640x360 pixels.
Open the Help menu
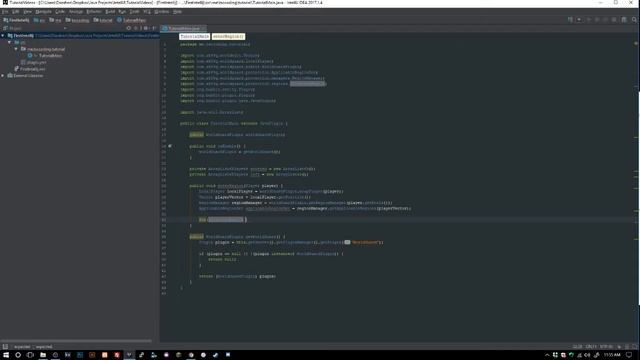(177, 12)
